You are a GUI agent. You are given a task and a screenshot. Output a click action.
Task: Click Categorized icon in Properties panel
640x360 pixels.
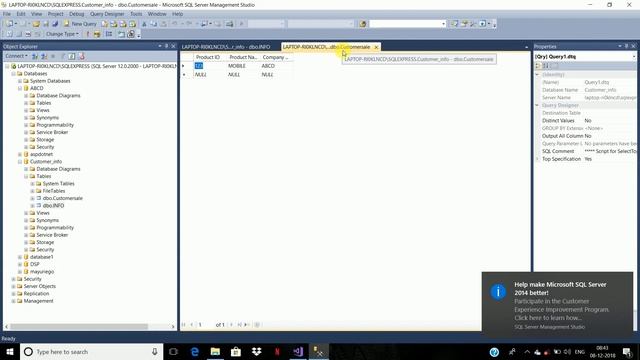538,66
